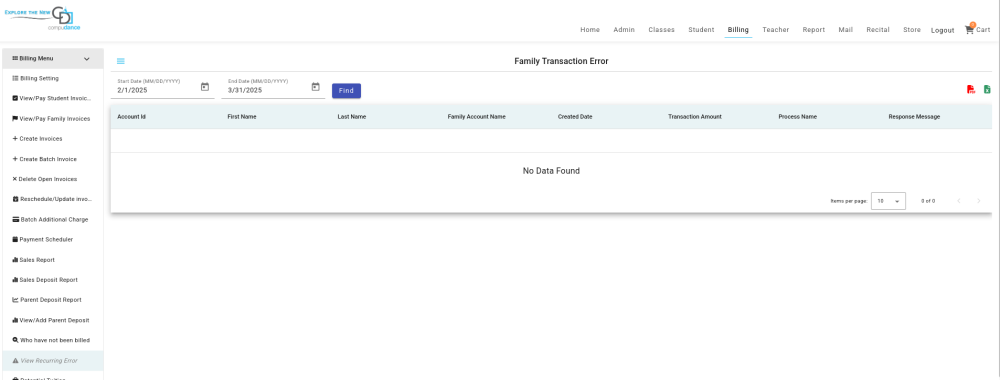
Task: Open the Home menu
Action: (x=590, y=30)
